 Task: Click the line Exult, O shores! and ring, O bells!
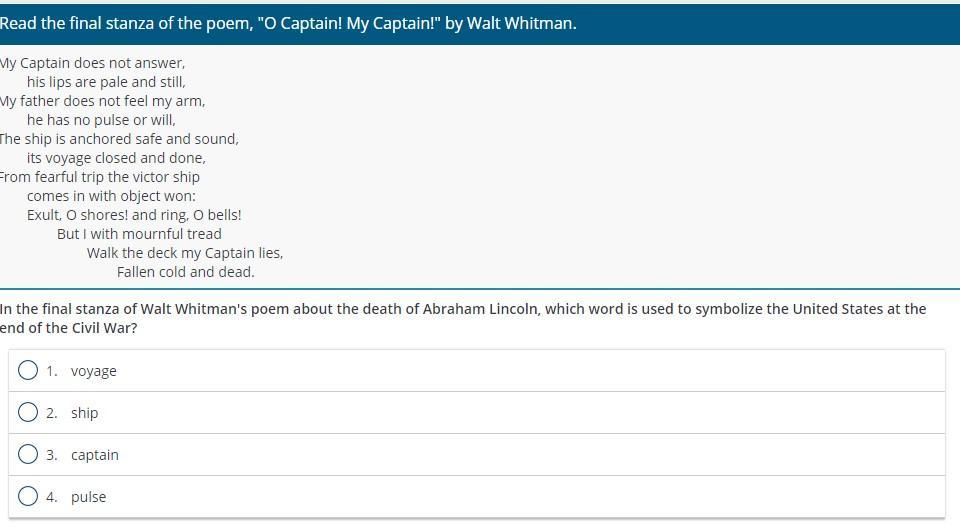click(134, 215)
